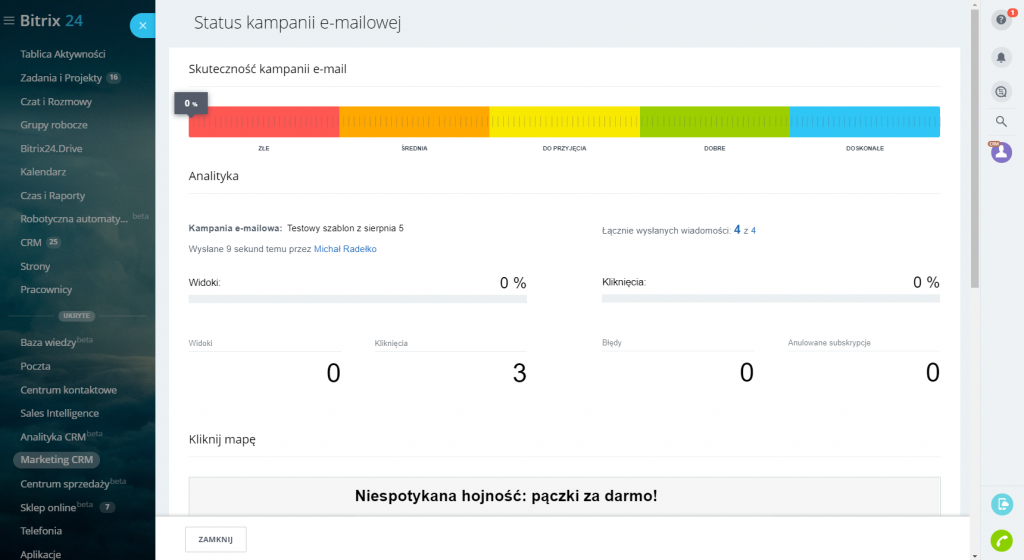Screen dimensions: 1024x560
Task: Open the chat messages icon
Action: (x=1001, y=91)
